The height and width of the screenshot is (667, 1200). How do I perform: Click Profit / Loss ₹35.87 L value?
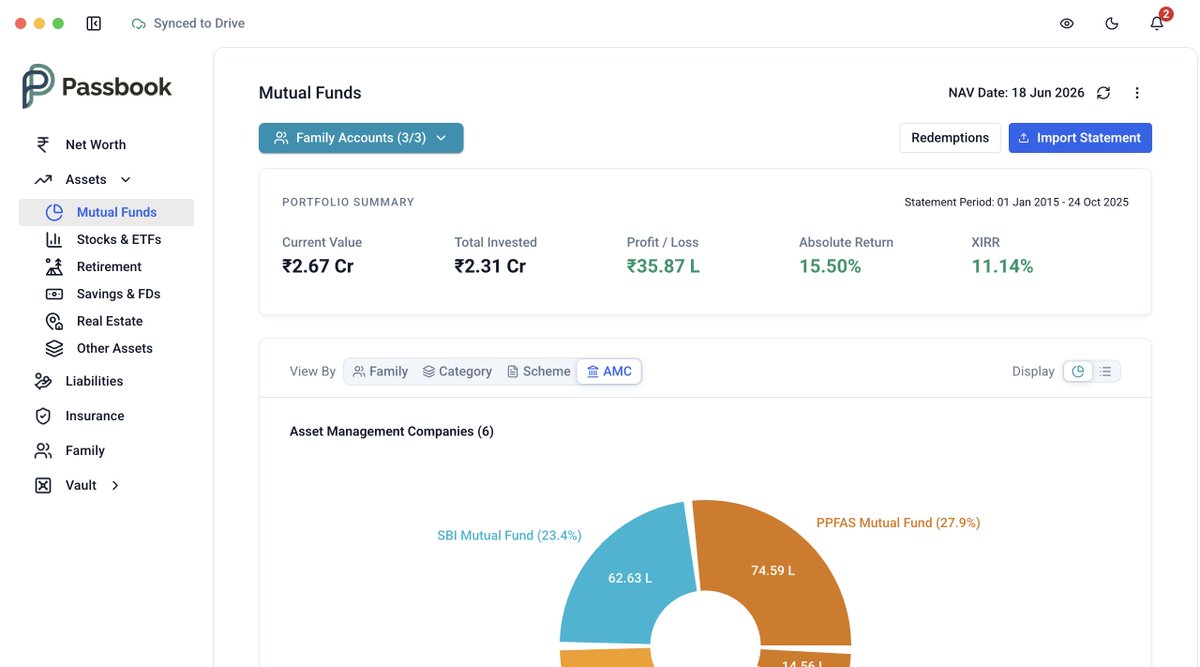pyautogui.click(x=663, y=266)
